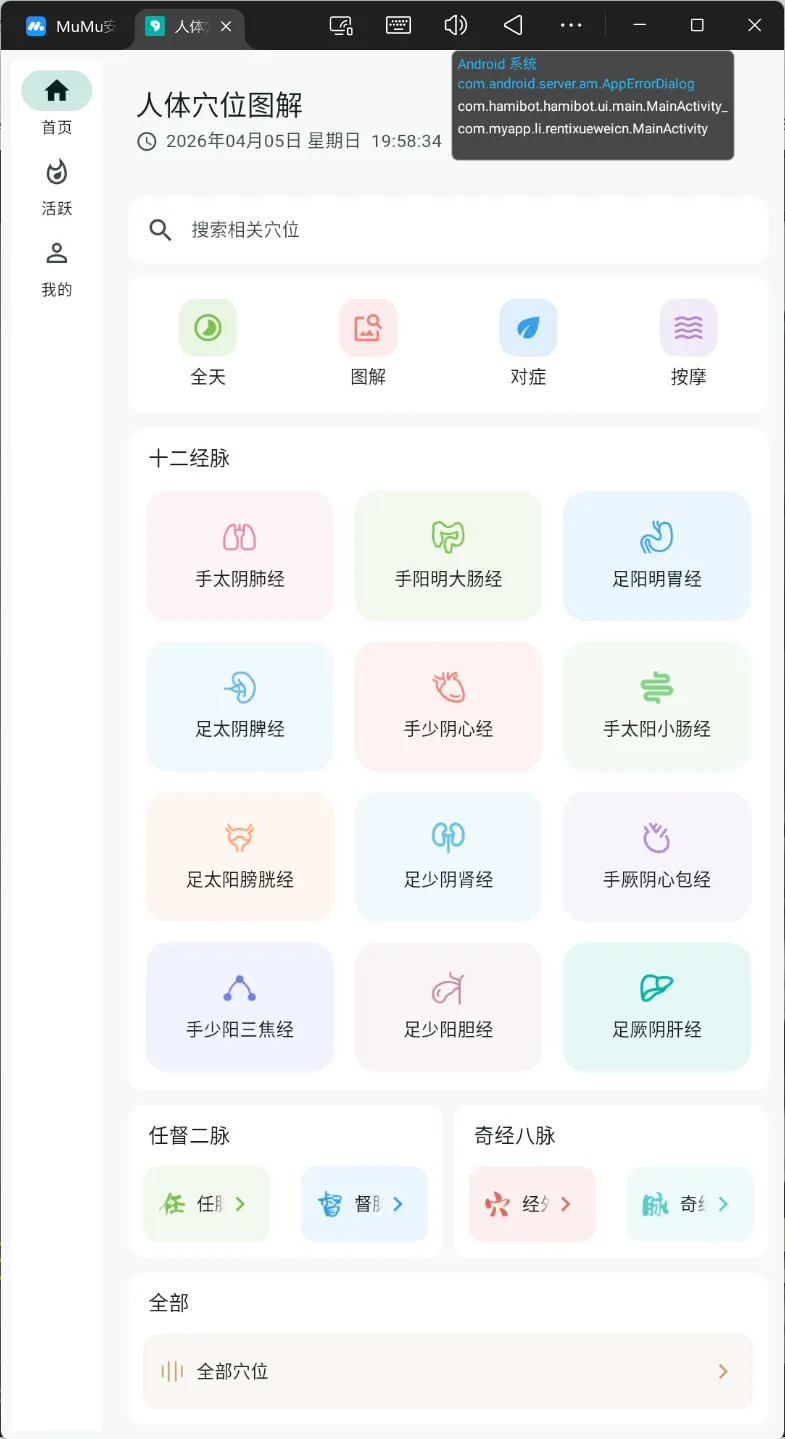This screenshot has width=785, height=1439.
Task: Expand the 全部穴位 row arrow
Action: [723, 1371]
